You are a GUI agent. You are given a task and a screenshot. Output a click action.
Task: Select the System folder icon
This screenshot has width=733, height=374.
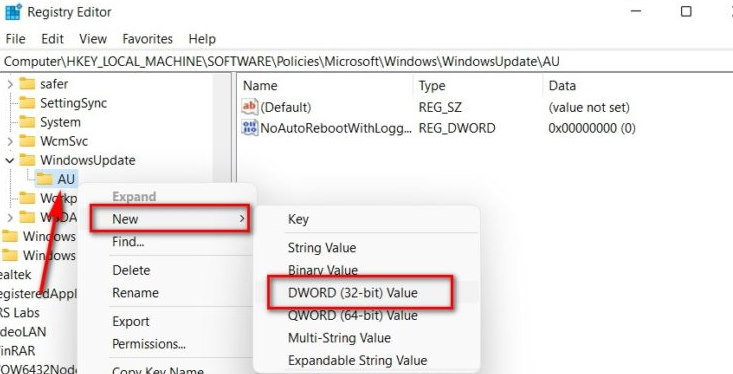click(28, 122)
